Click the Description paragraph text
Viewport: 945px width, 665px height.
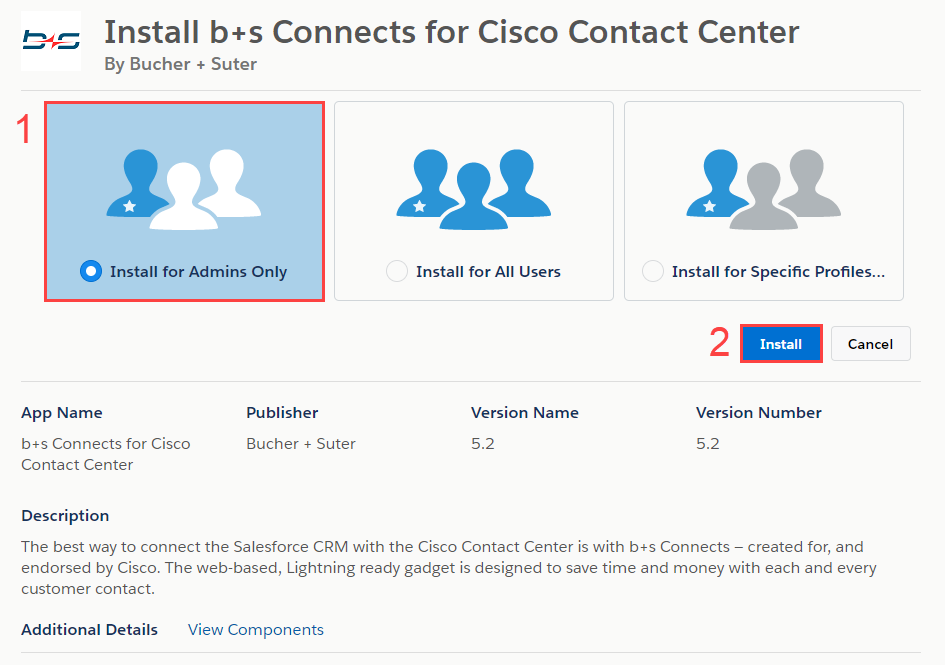pos(449,567)
